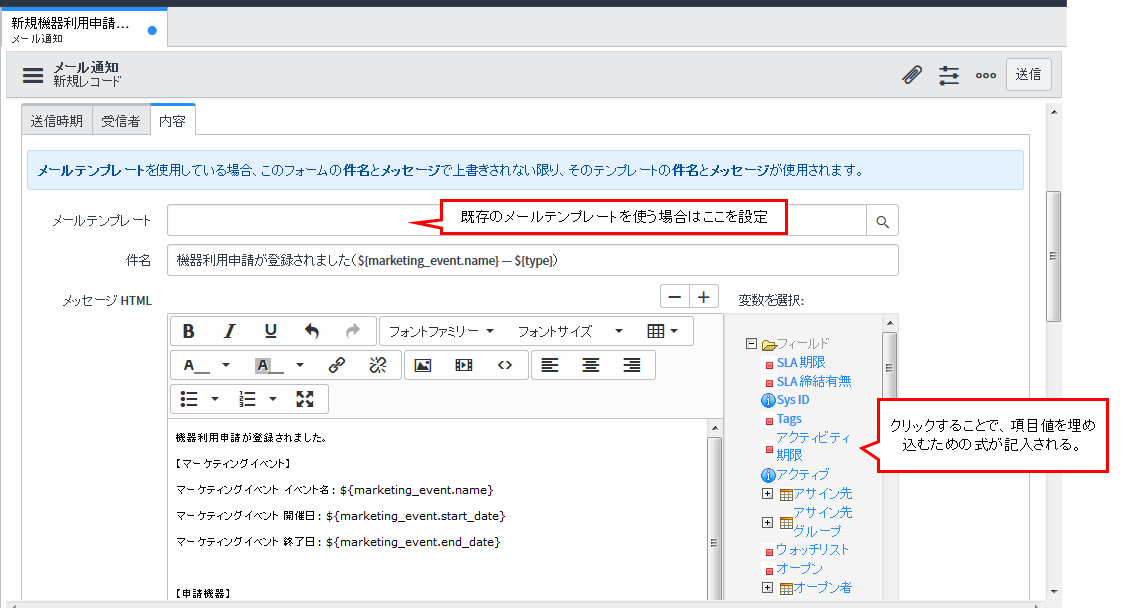
Task: Insert the ウォッチリスト field variable
Action: [812, 550]
